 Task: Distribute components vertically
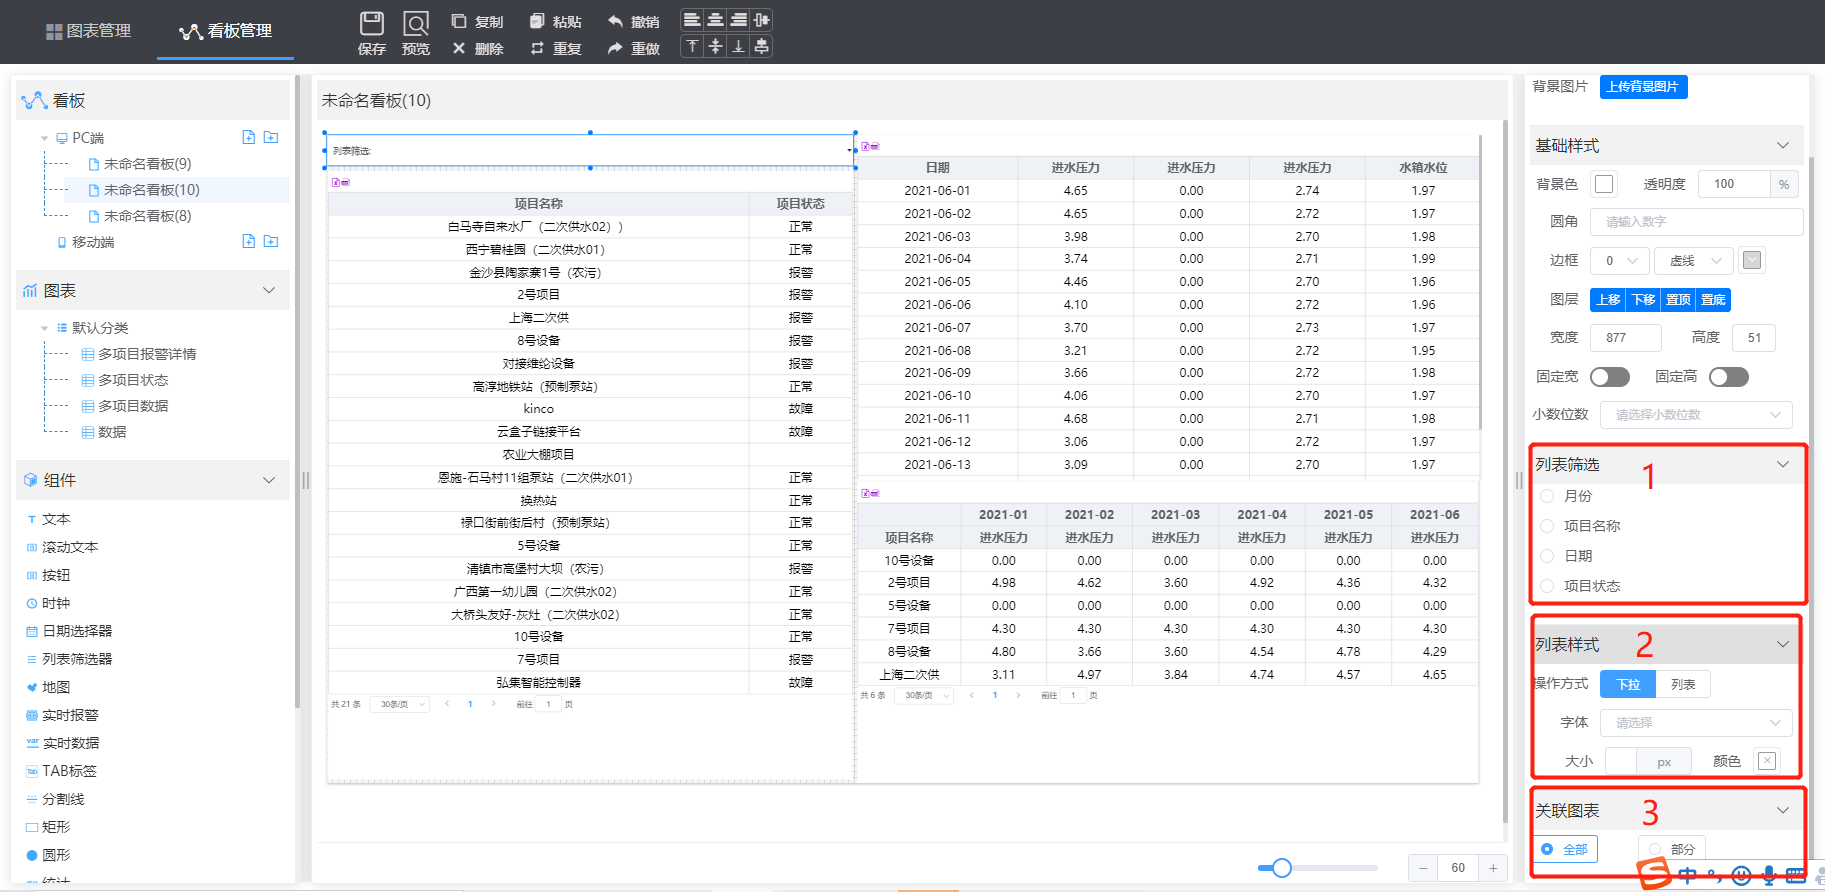point(761,46)
